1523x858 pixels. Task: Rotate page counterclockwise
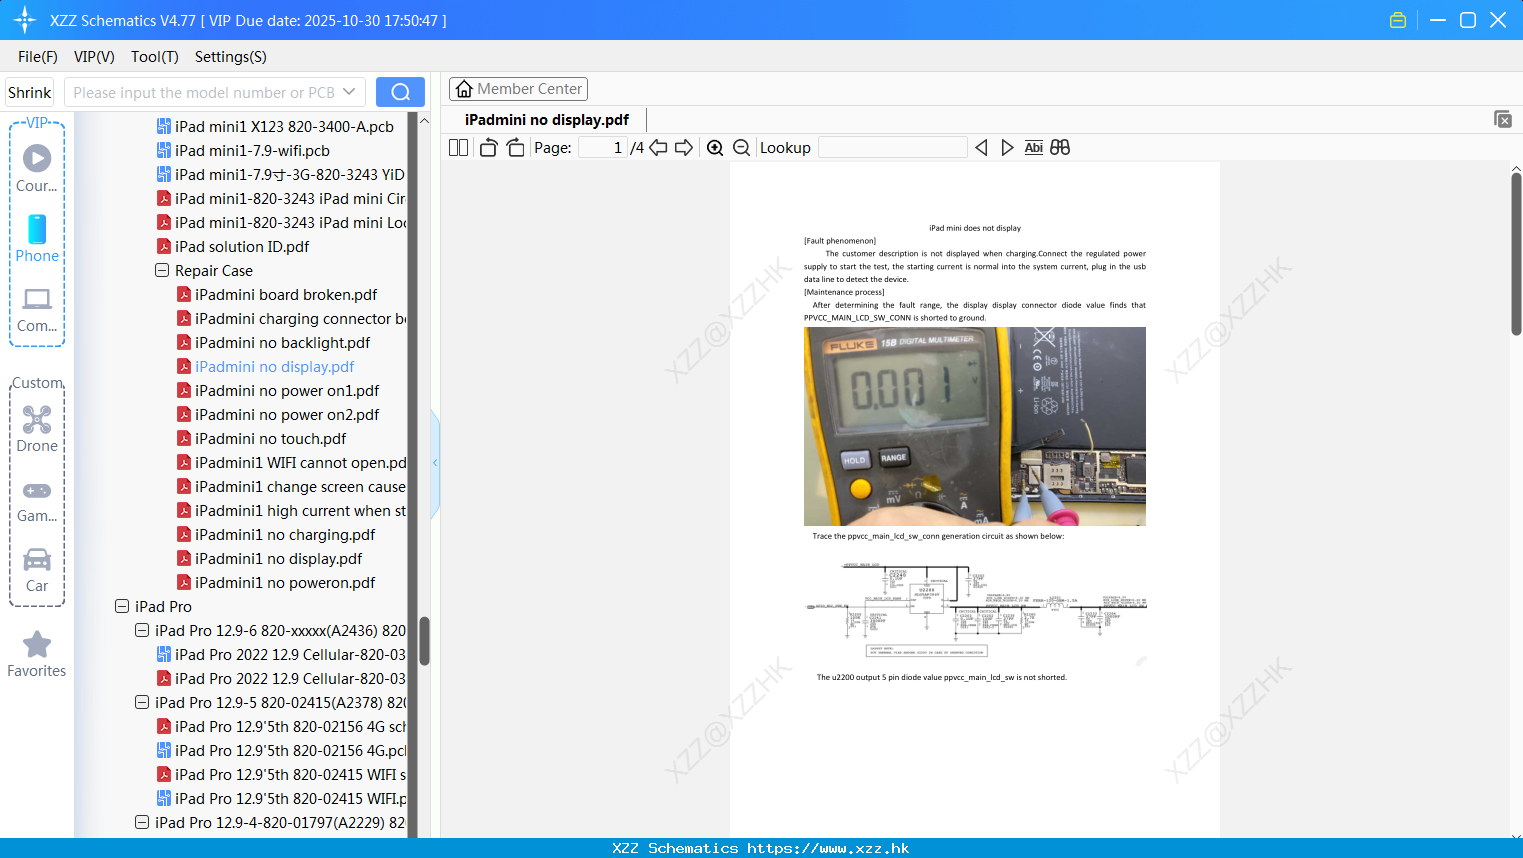[x=488, y=147]
